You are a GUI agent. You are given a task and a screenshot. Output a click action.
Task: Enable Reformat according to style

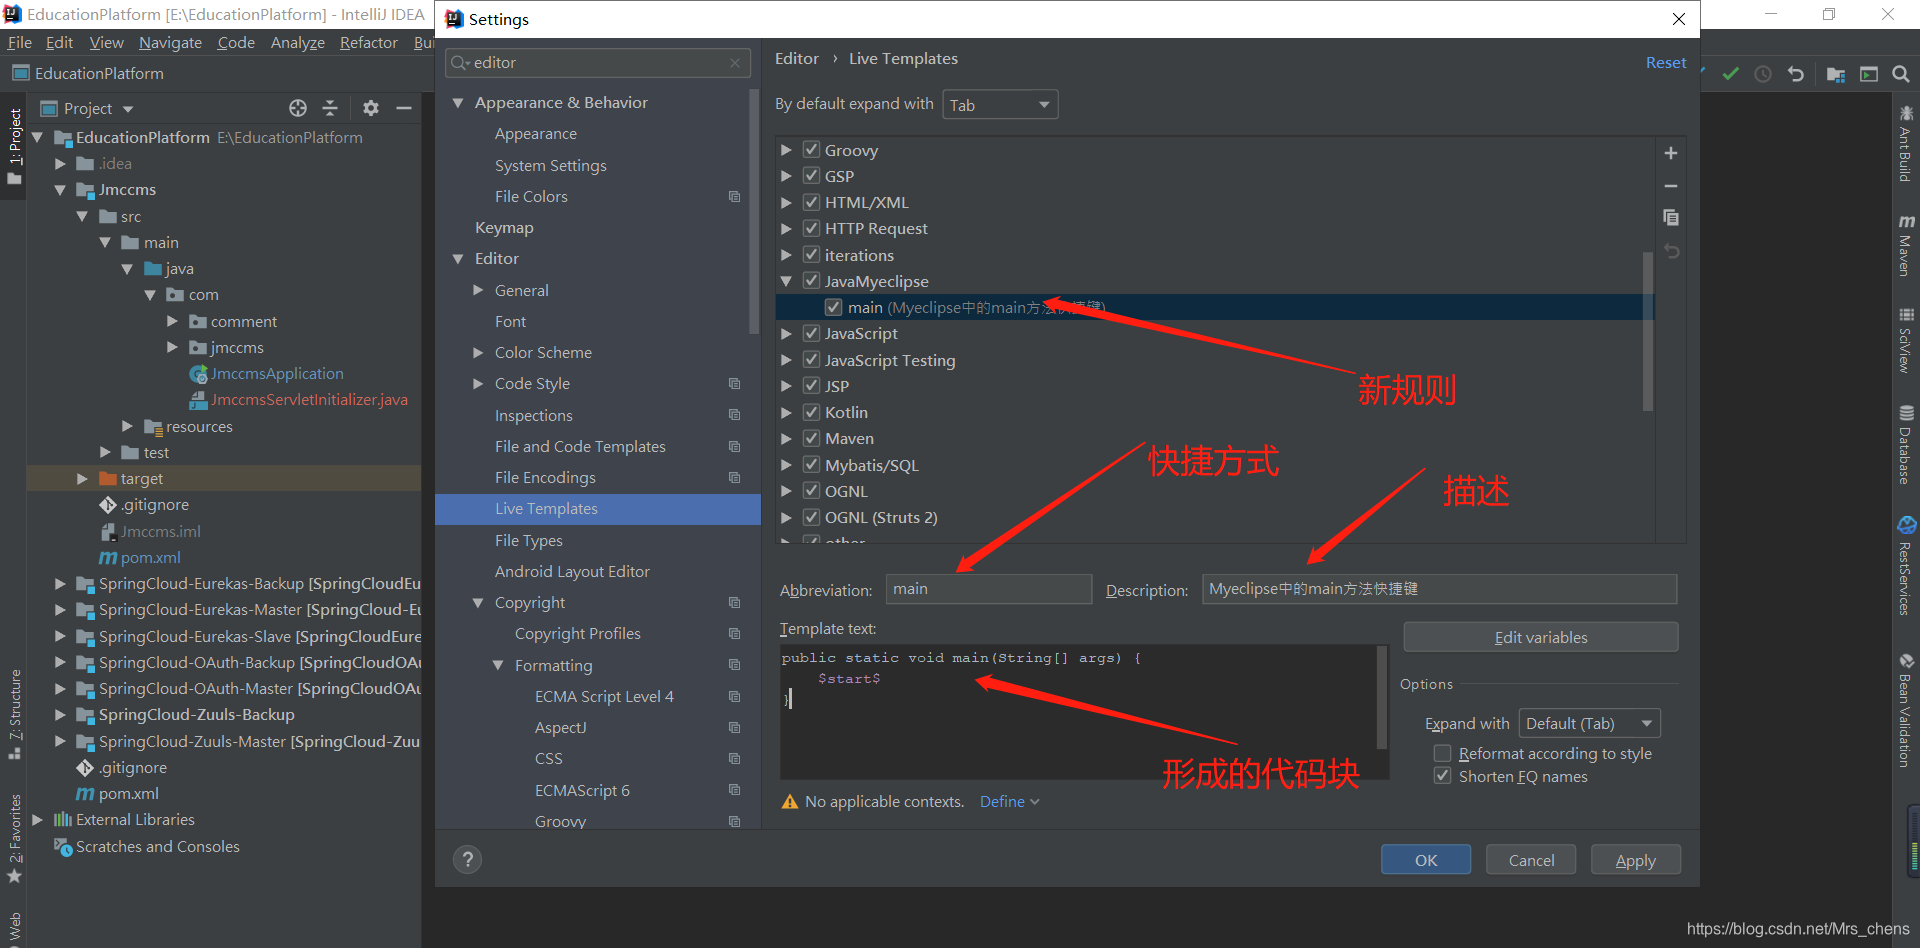click(1442, 753)
